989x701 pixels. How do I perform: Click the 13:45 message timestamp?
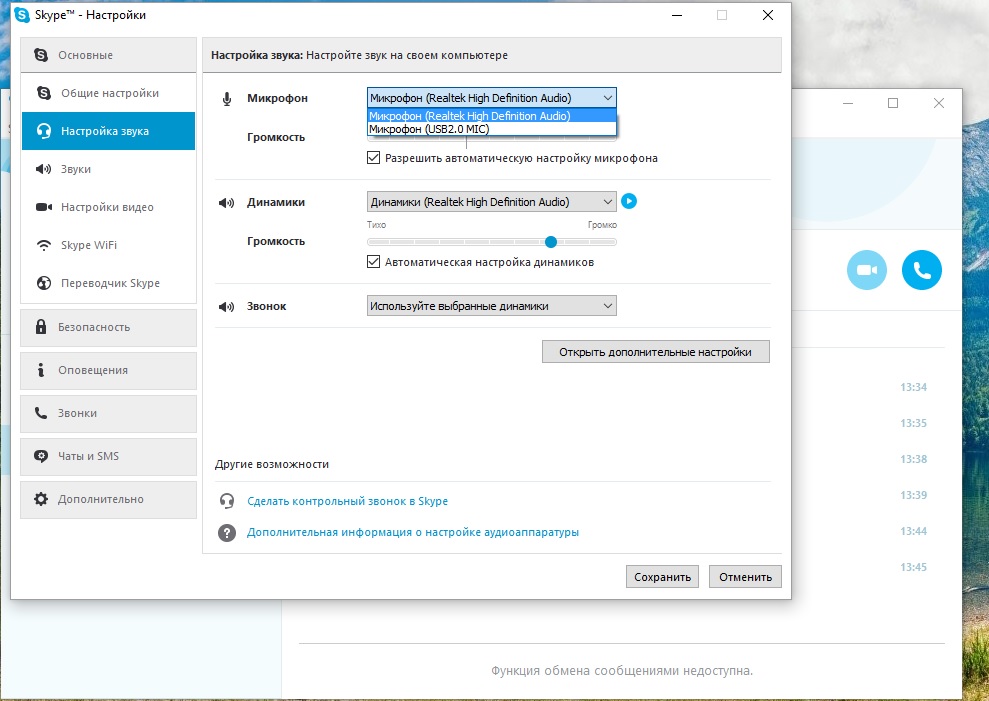pyautogui.click(x=913, y=567)
